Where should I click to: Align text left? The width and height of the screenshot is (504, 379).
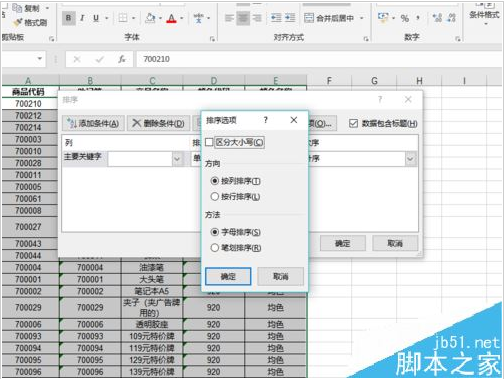pos(229,18)
